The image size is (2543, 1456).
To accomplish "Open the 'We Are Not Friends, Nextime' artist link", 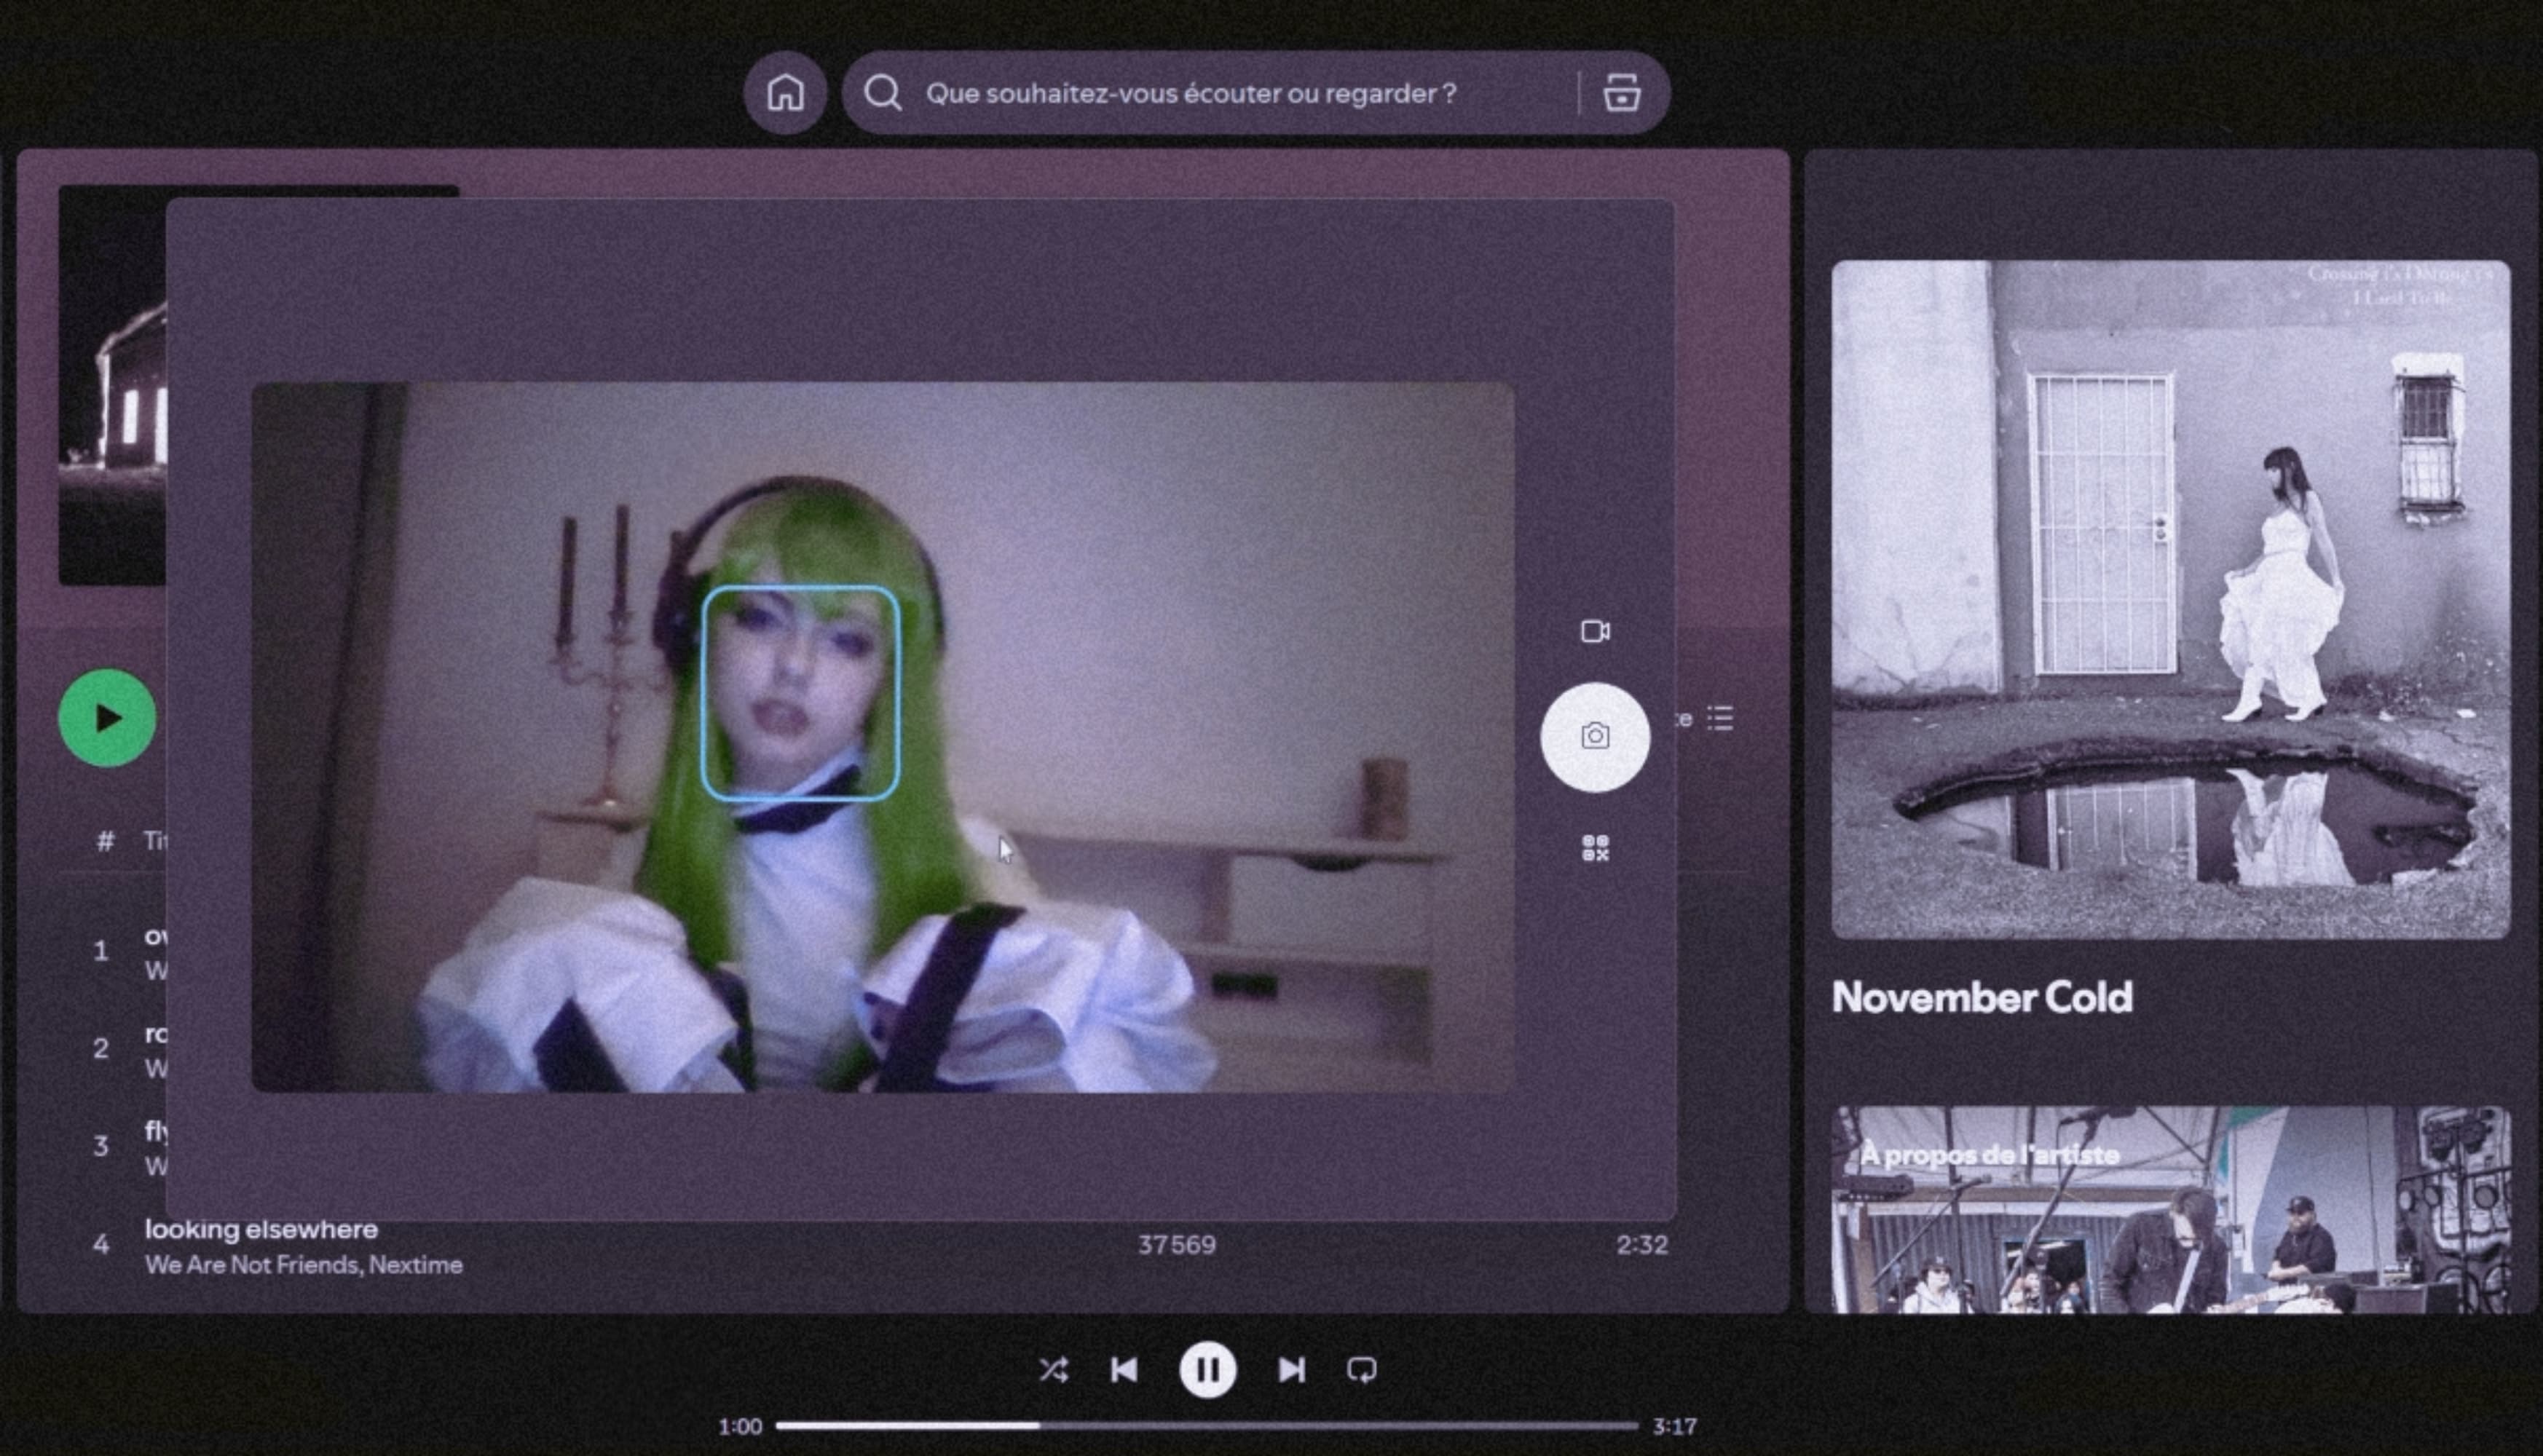I will 303,1265.
